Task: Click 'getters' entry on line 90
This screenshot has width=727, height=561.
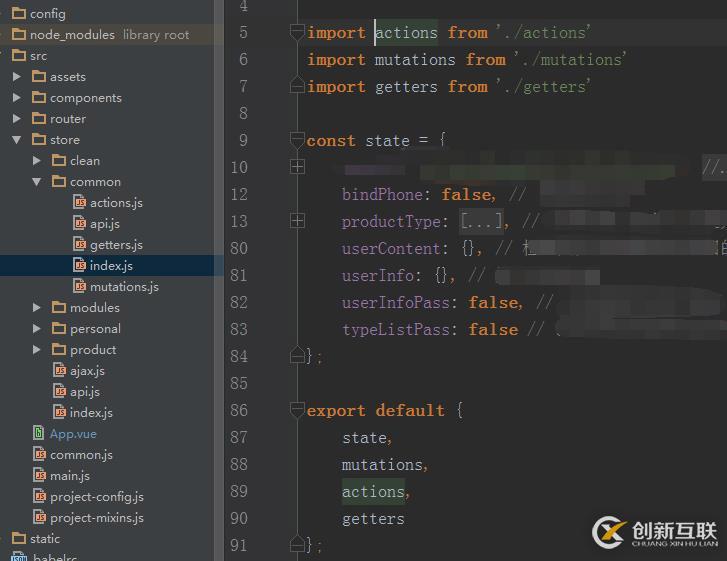Action: [373, 519]
